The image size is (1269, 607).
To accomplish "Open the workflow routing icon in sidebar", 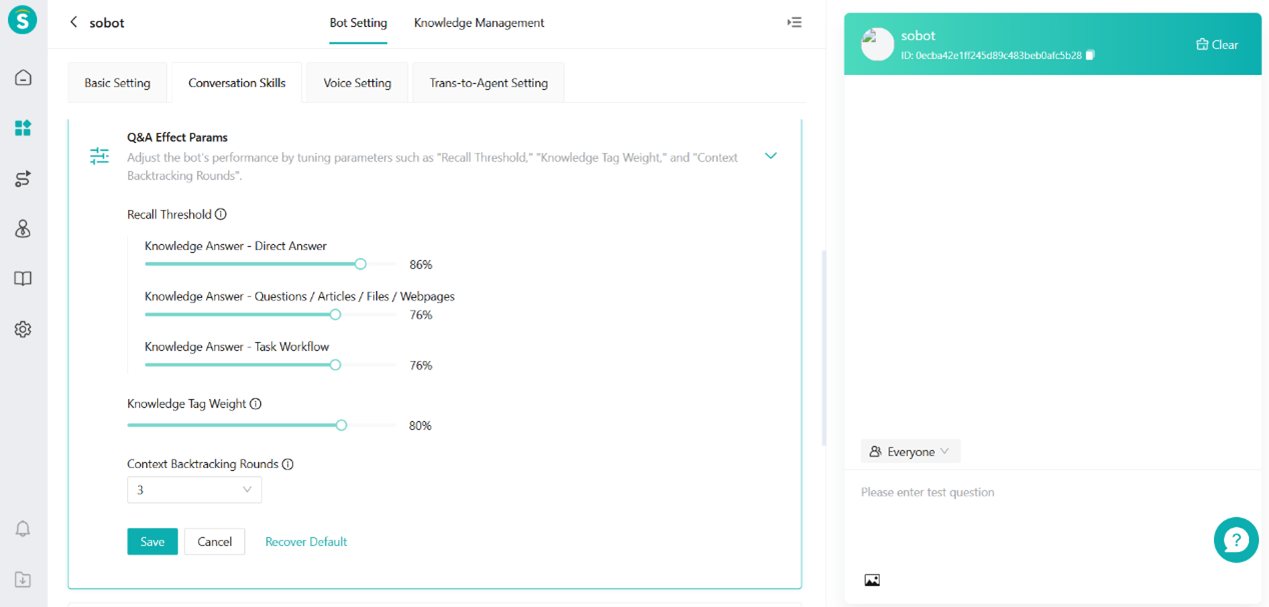I will pos(23,179).
